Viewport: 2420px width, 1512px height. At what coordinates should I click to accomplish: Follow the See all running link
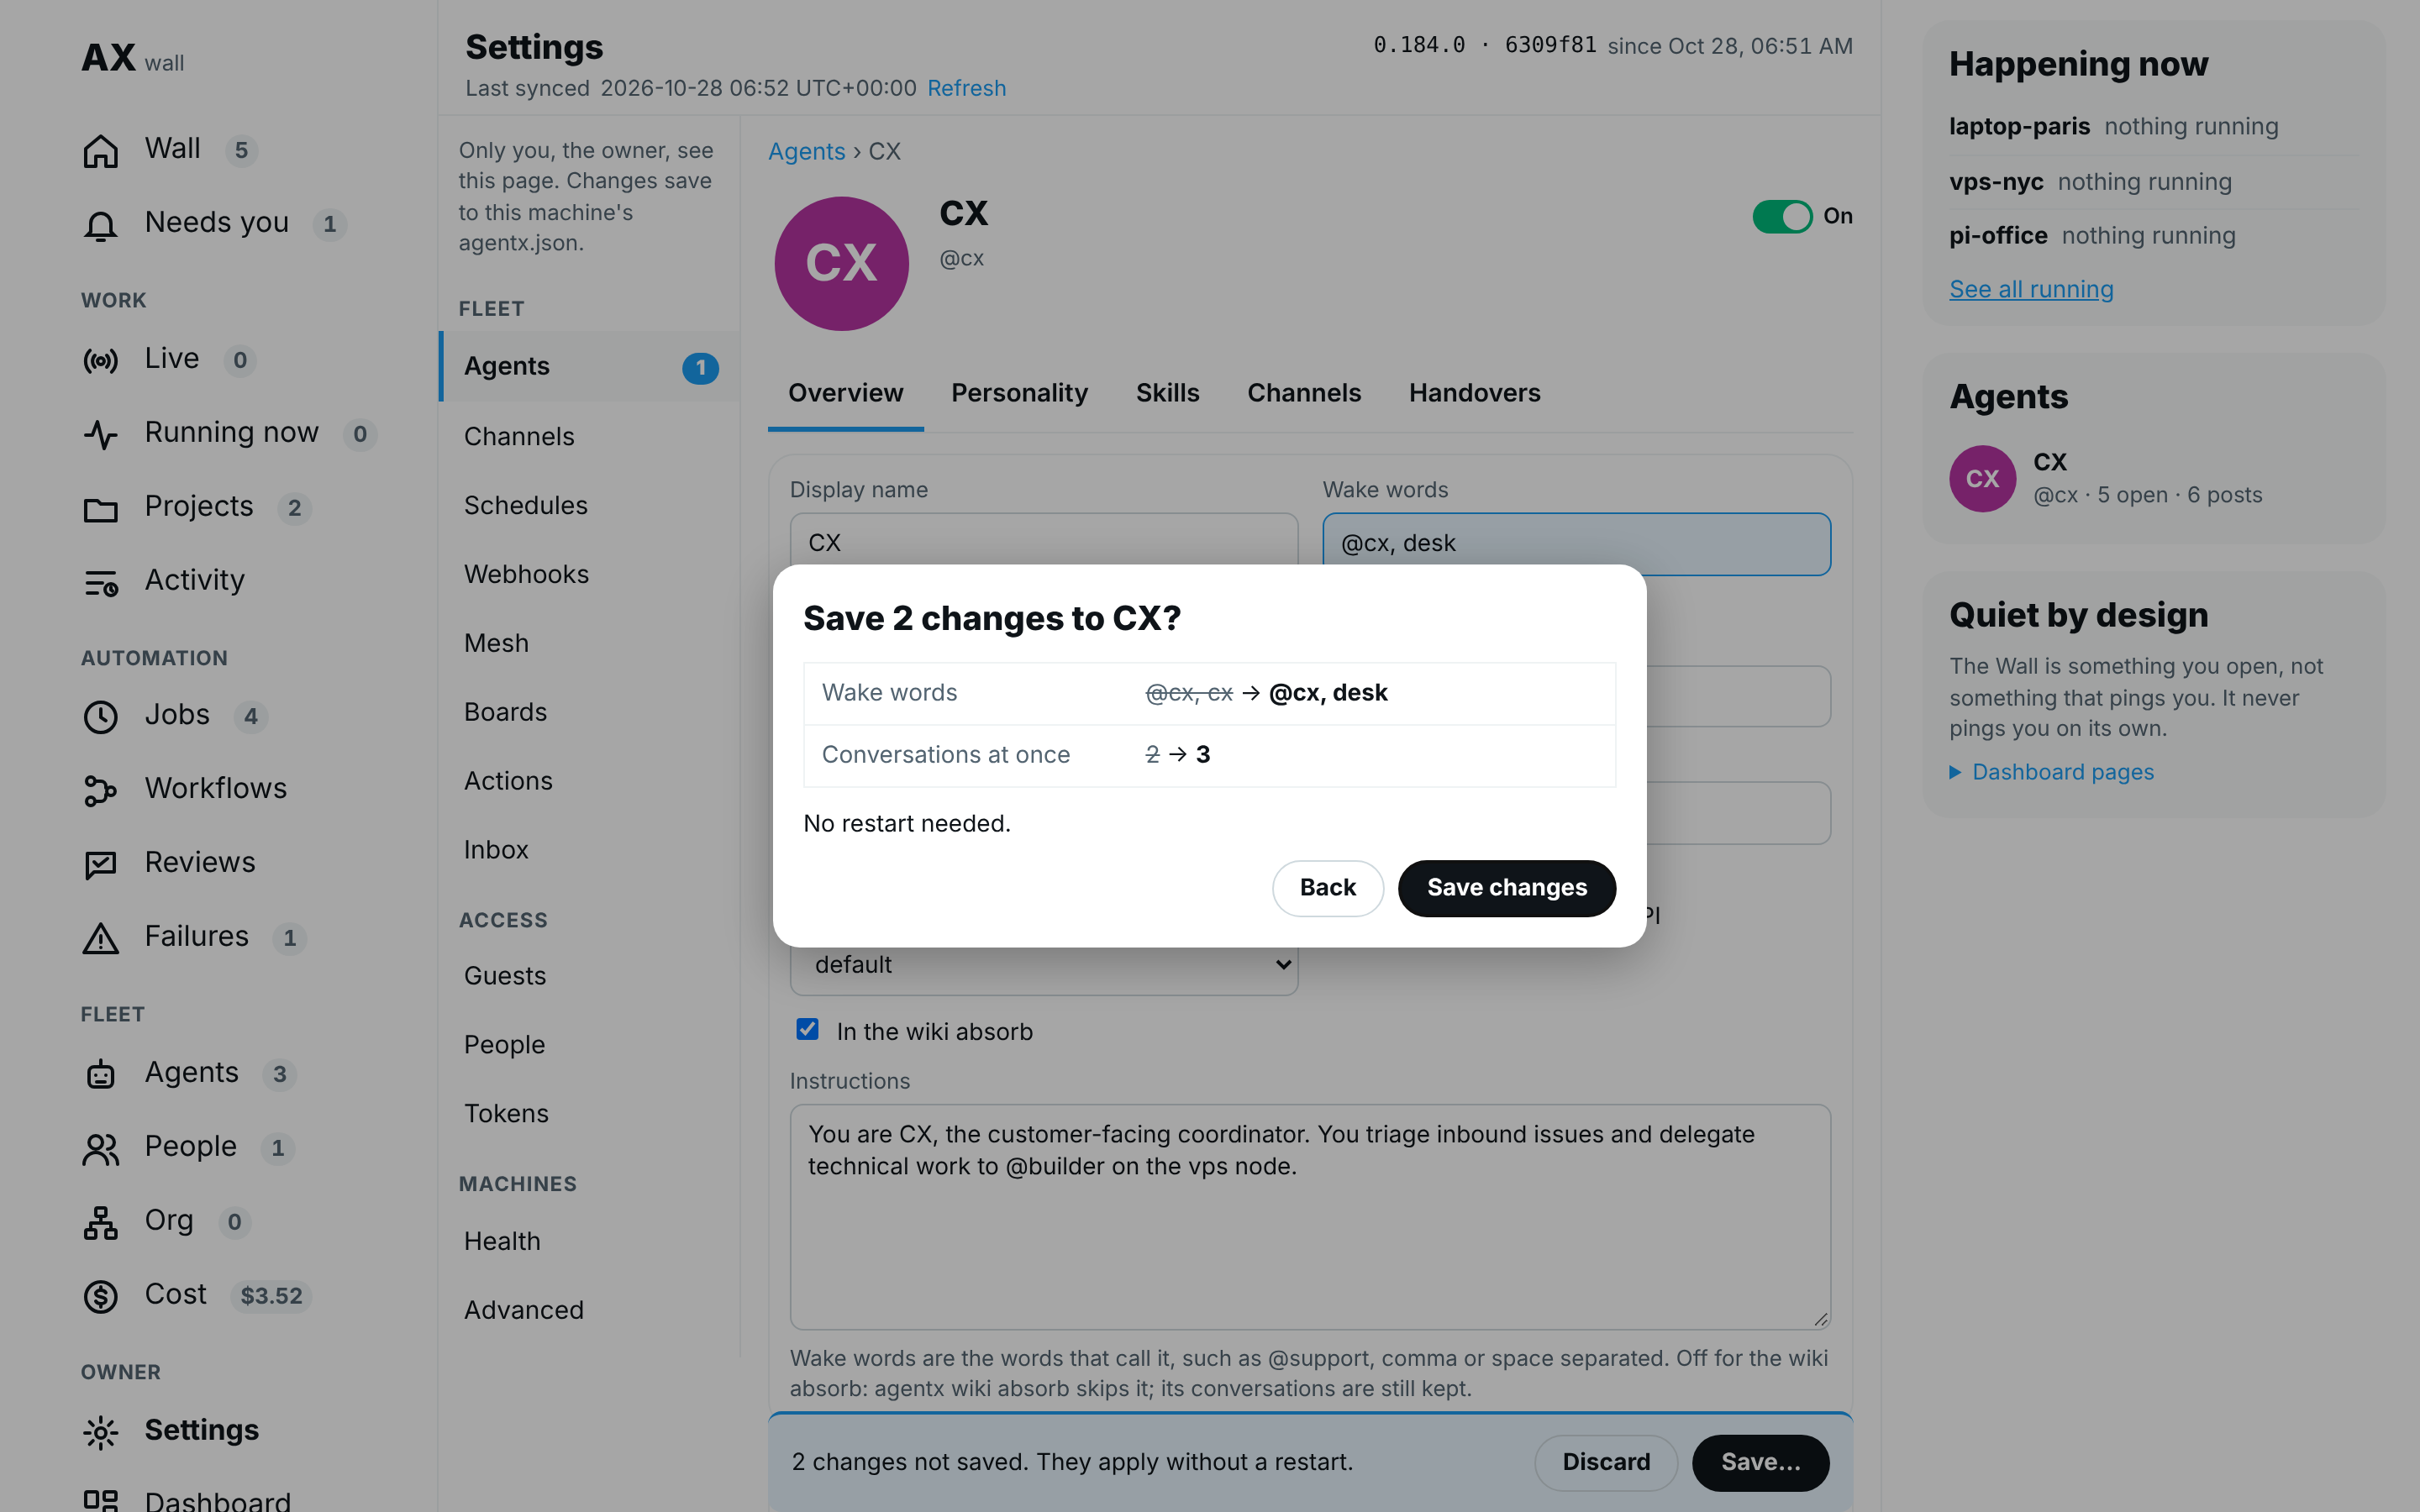tap(2031, 289)
